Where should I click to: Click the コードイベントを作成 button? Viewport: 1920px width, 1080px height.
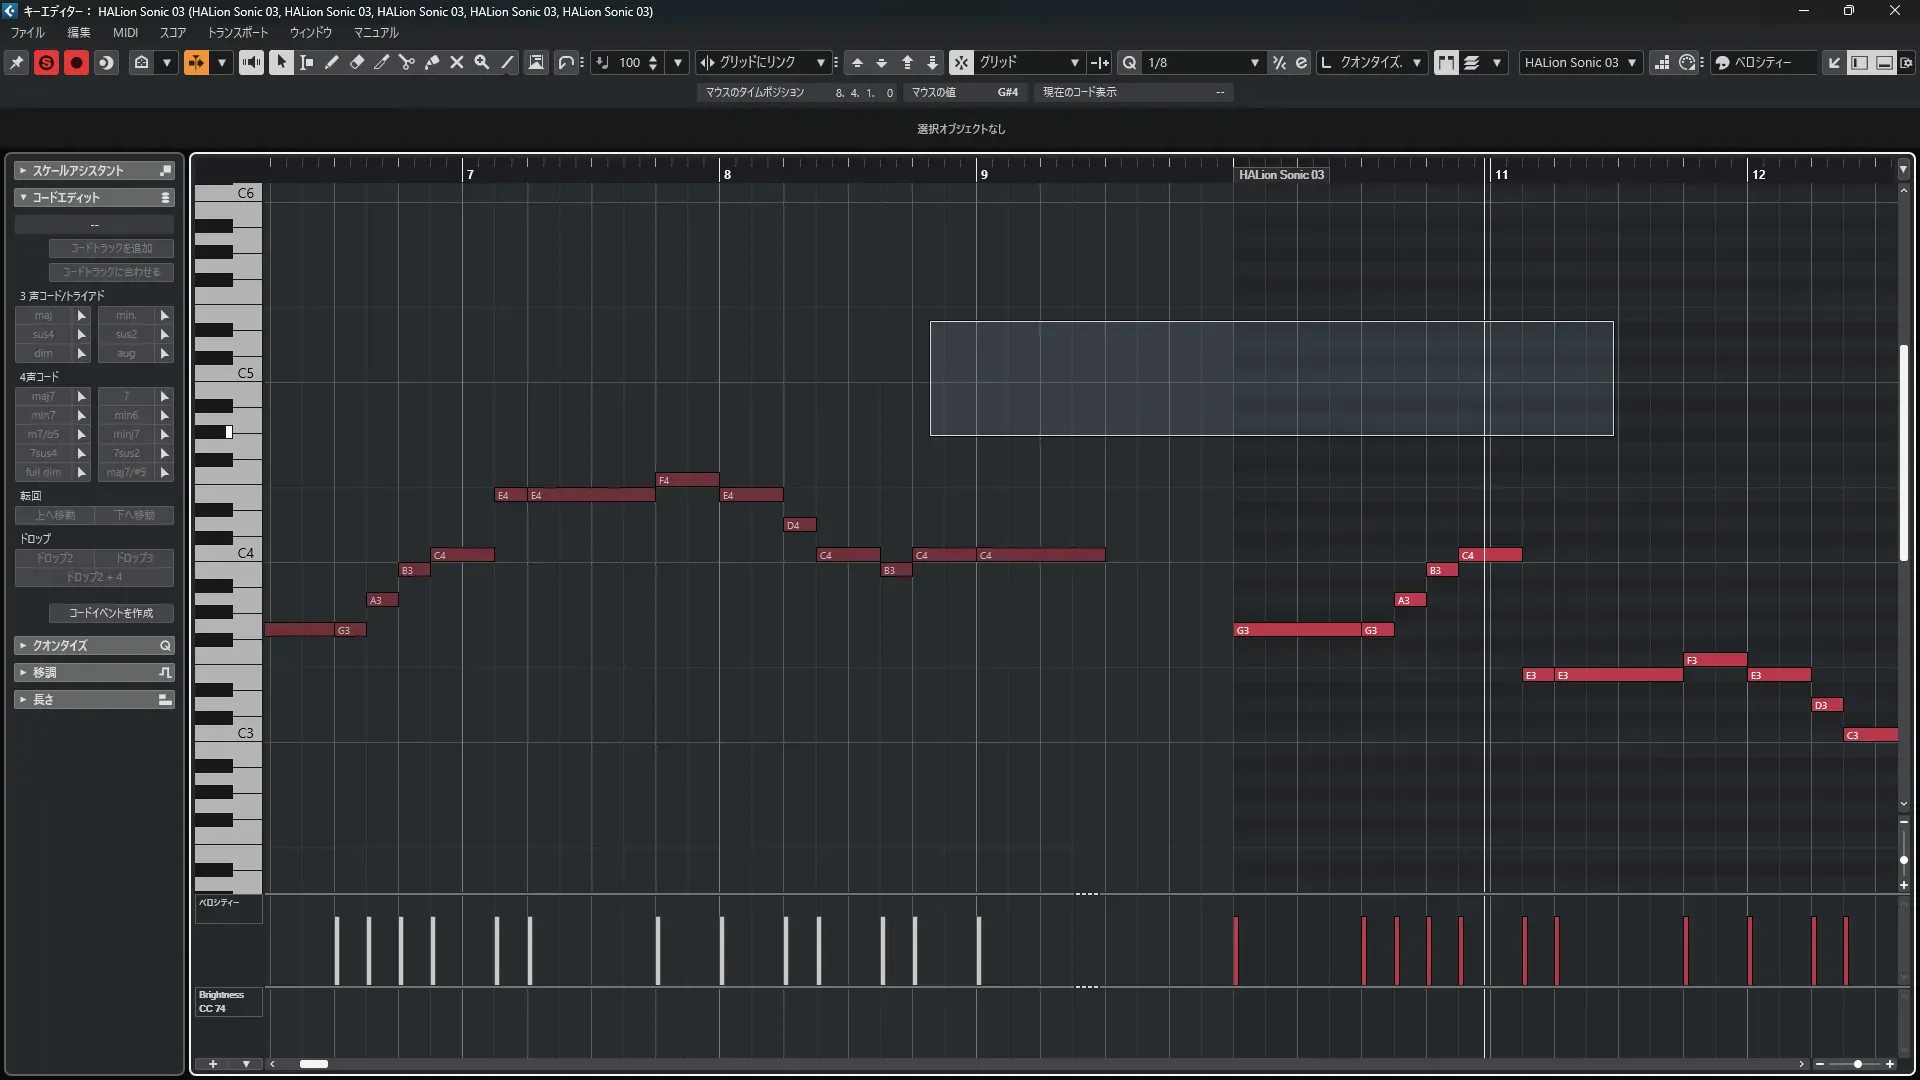[x=111, y=612]
